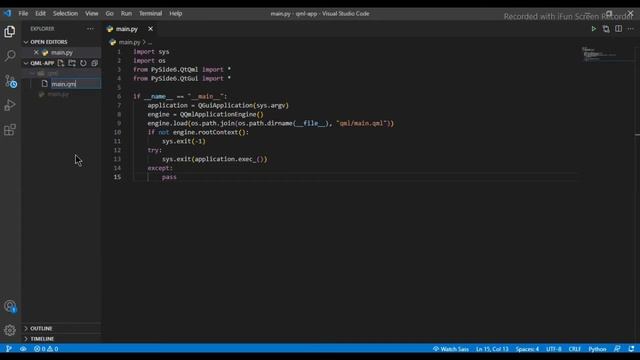Click New File icon in QML-APP header

tap(61, 63)
